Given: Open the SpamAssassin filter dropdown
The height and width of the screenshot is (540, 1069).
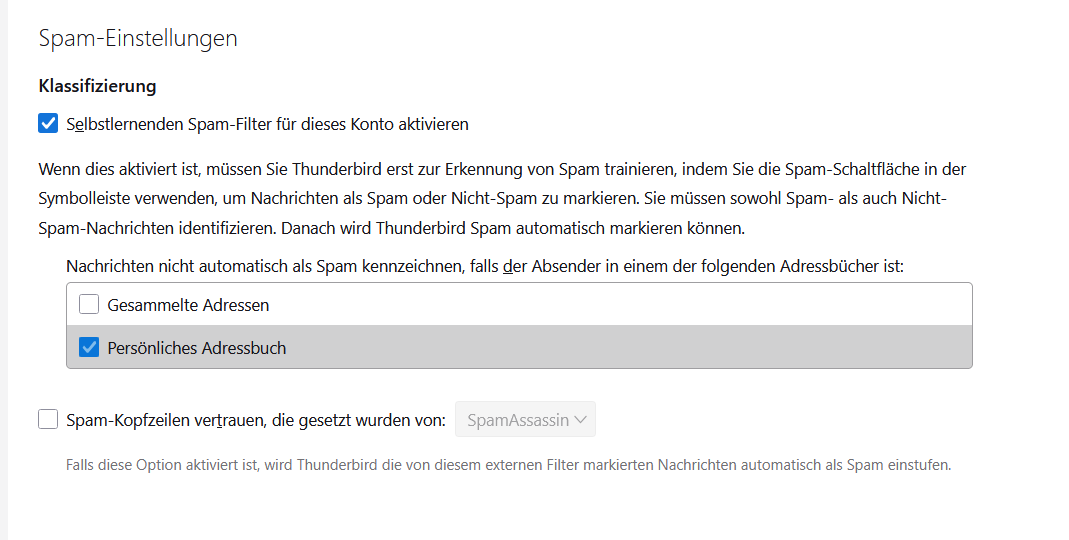Looking at the screenshot, I should pos(525,420).
